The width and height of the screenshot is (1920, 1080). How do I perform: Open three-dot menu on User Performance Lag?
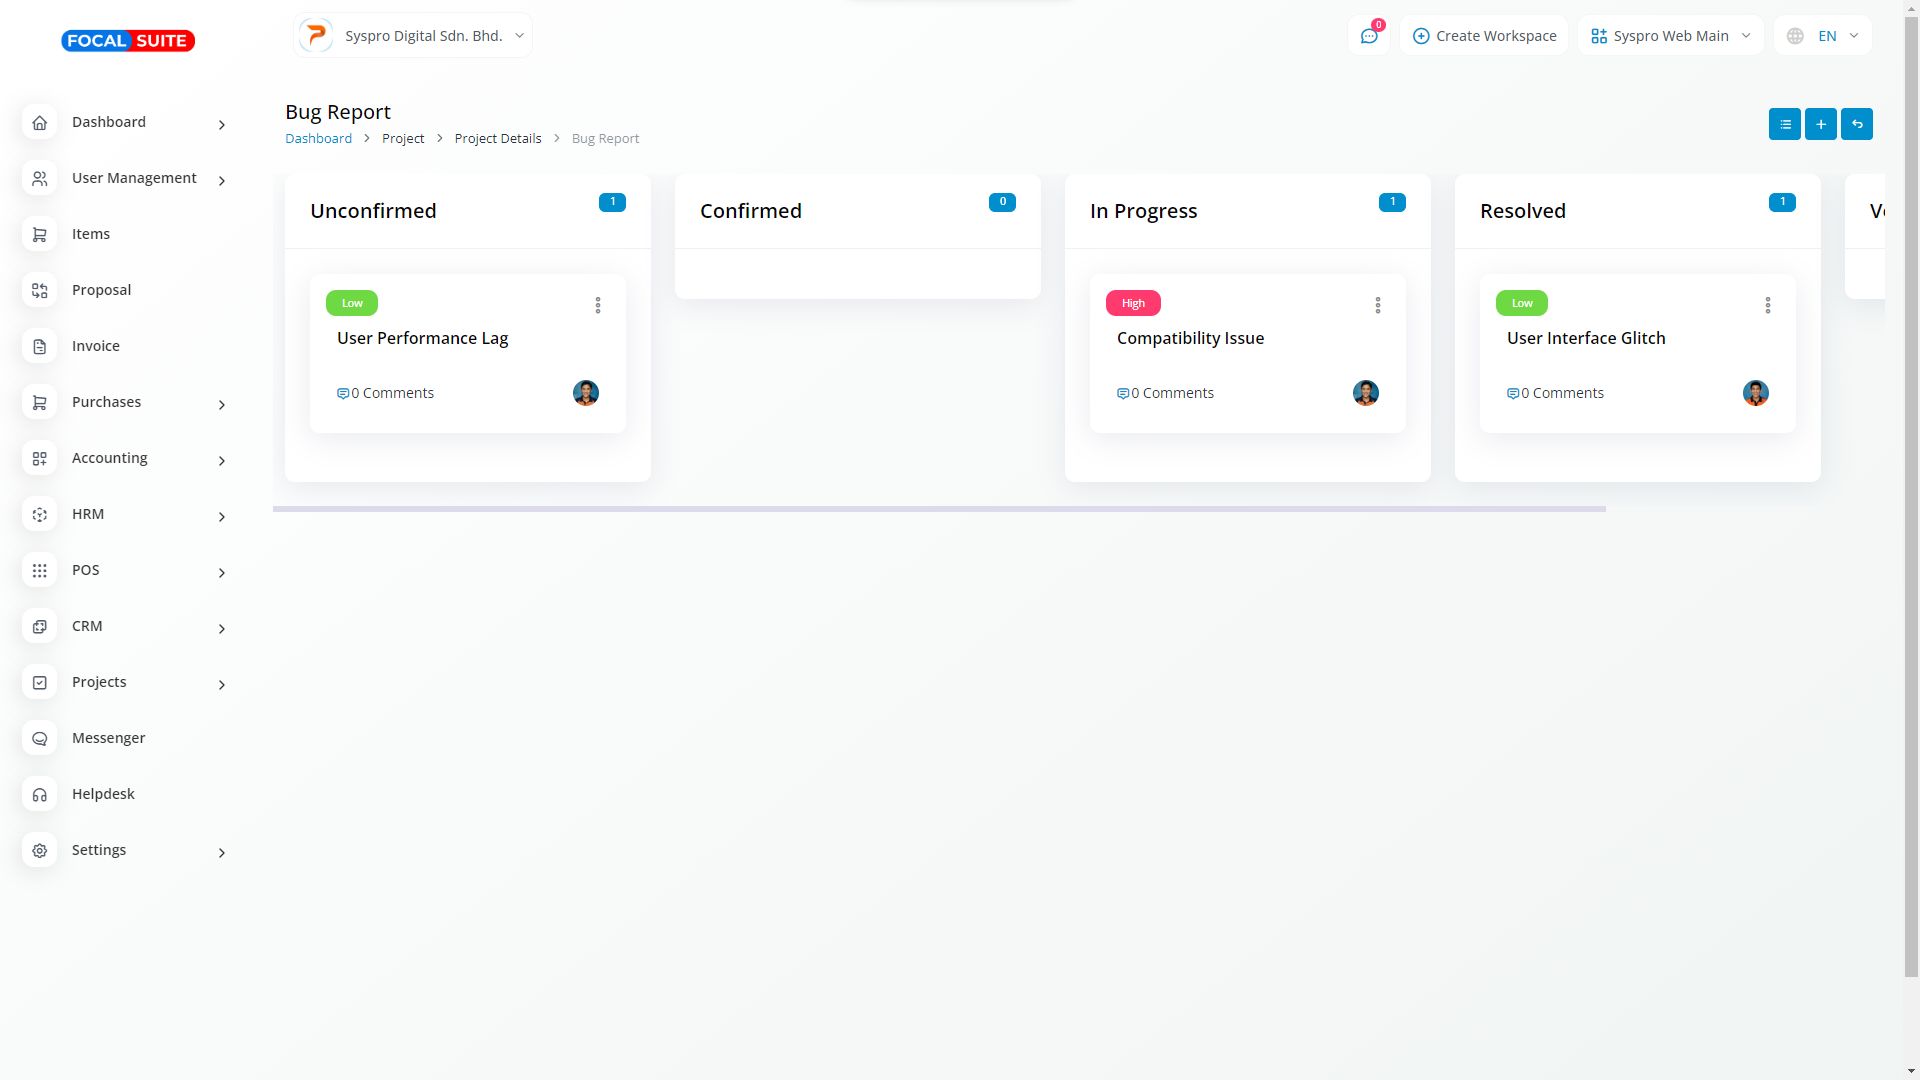click(x=597, y=305)
